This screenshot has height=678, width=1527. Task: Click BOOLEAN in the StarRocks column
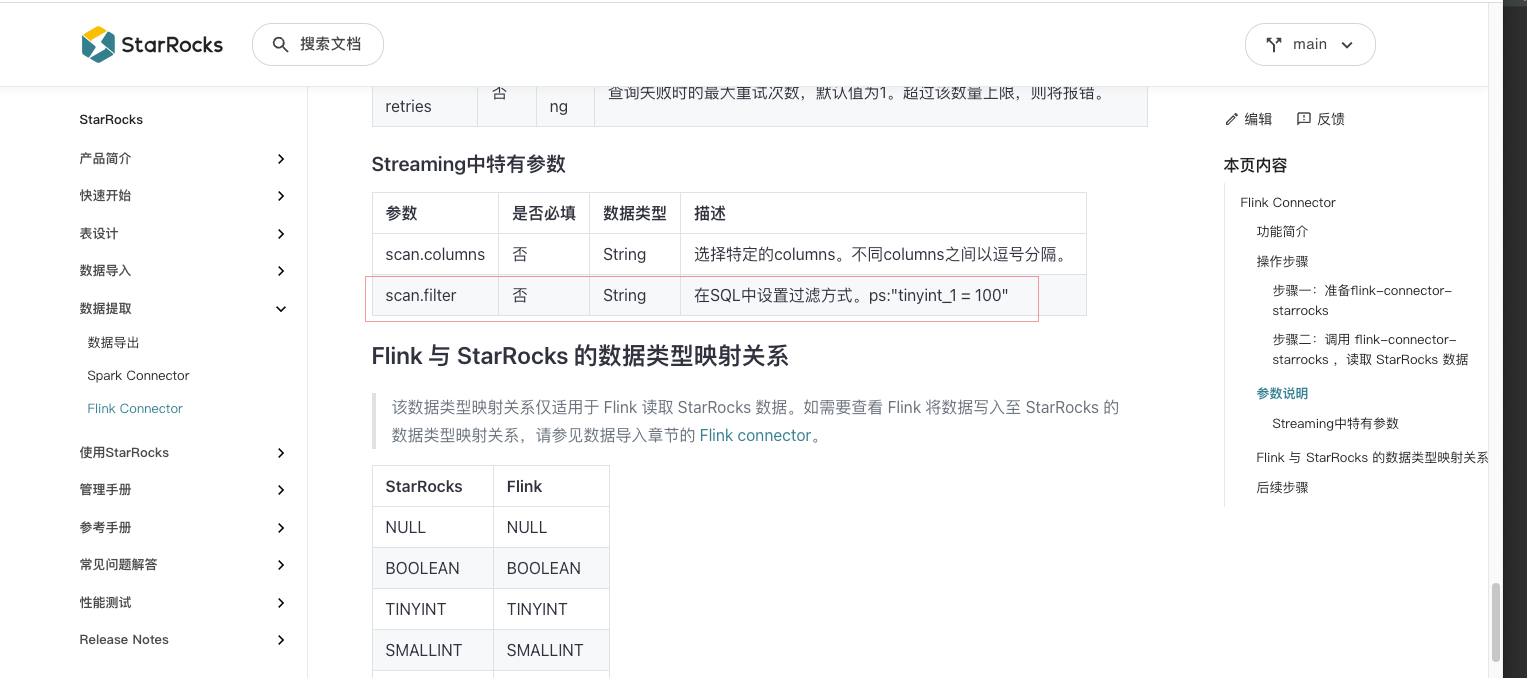coord(433,568)
